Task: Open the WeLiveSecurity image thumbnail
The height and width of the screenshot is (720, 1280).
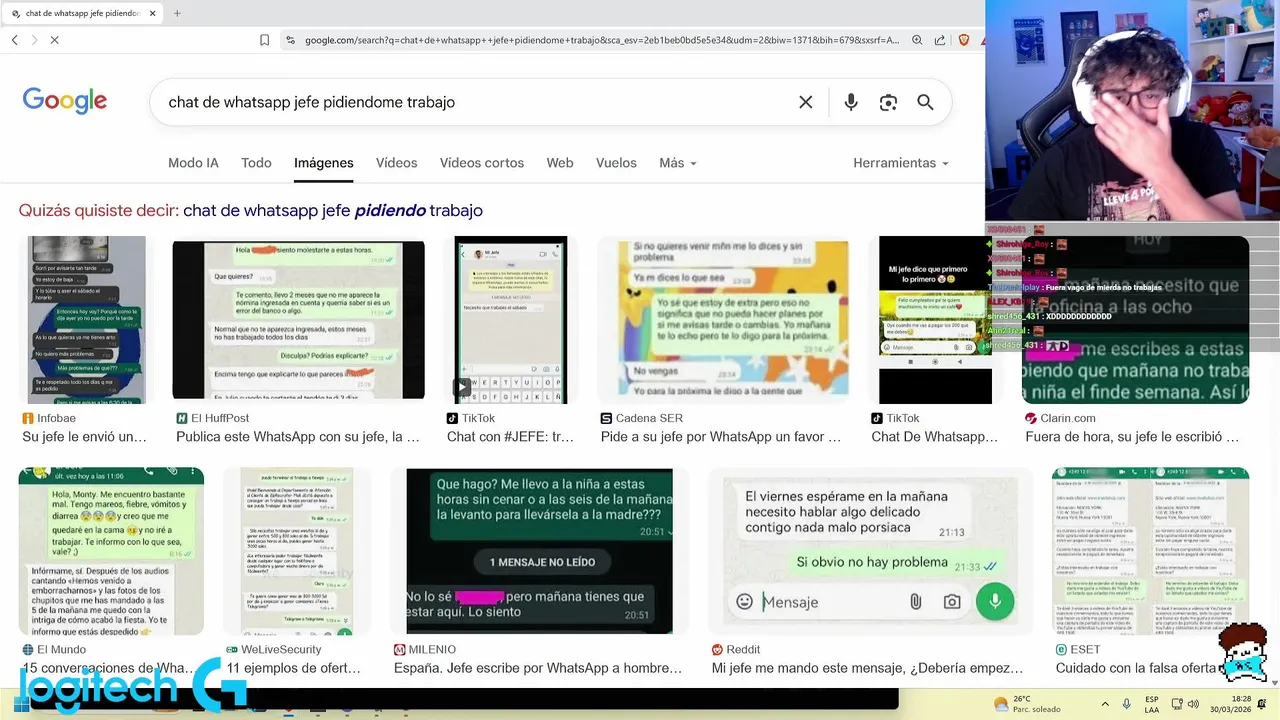Action: (x=297, y=551)
